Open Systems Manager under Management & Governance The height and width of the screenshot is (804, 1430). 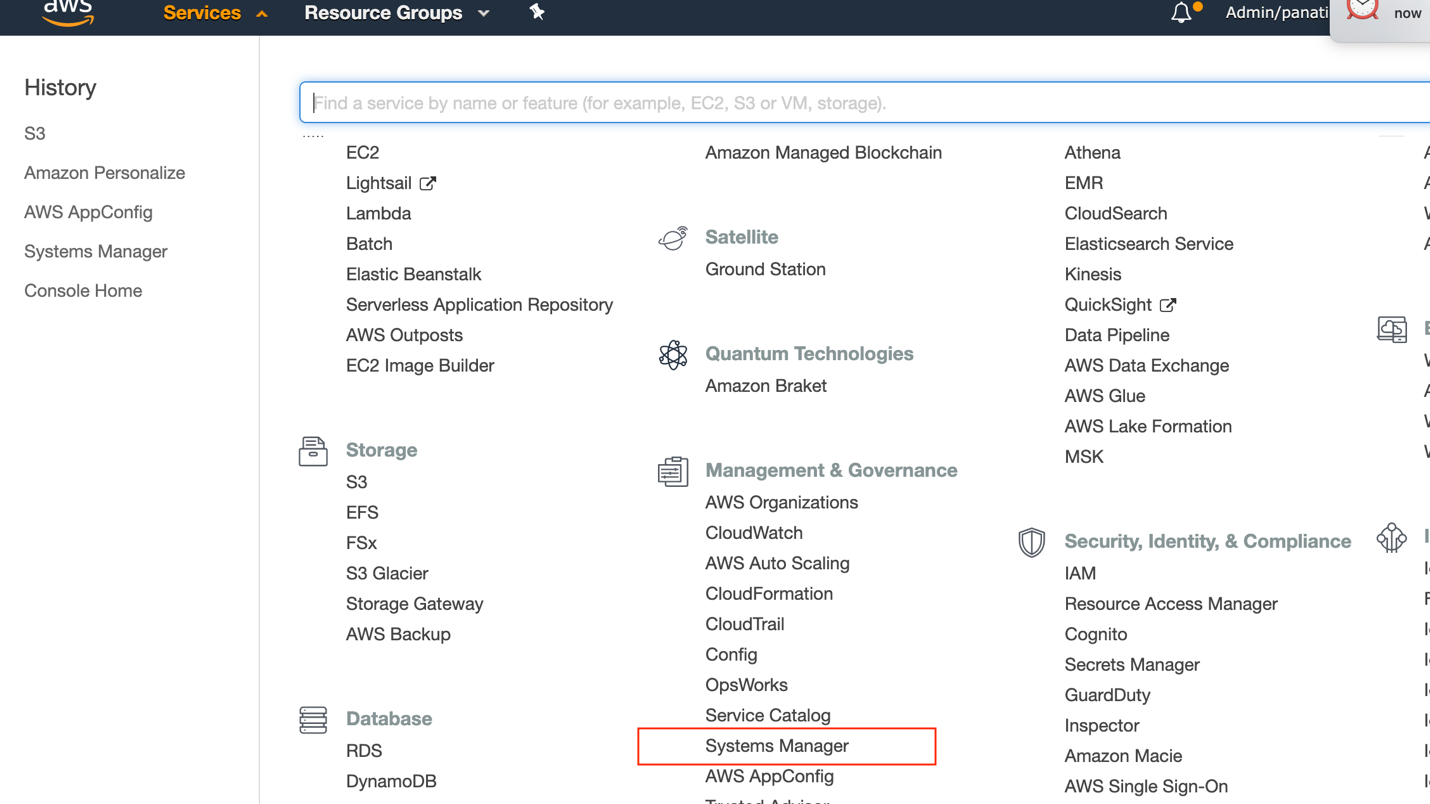click(x=777, y=746)
